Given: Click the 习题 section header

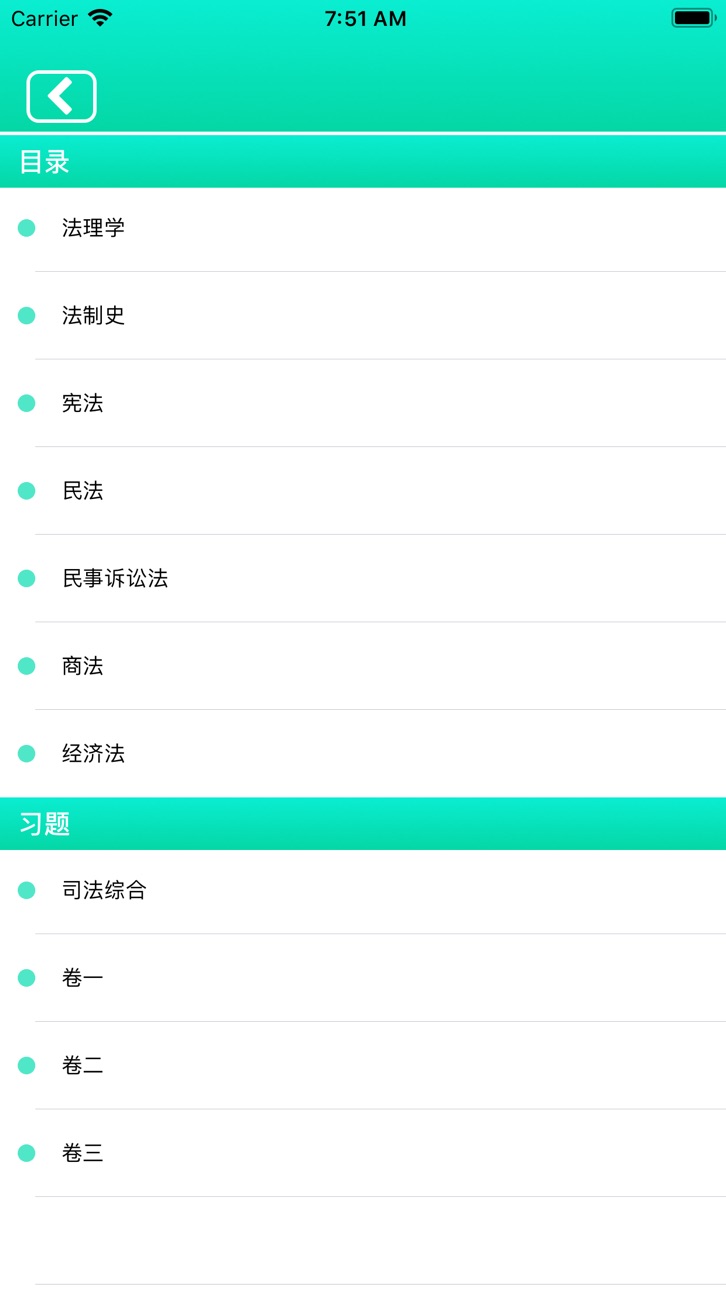Looking at the screenshot, I should pos(363,824).
